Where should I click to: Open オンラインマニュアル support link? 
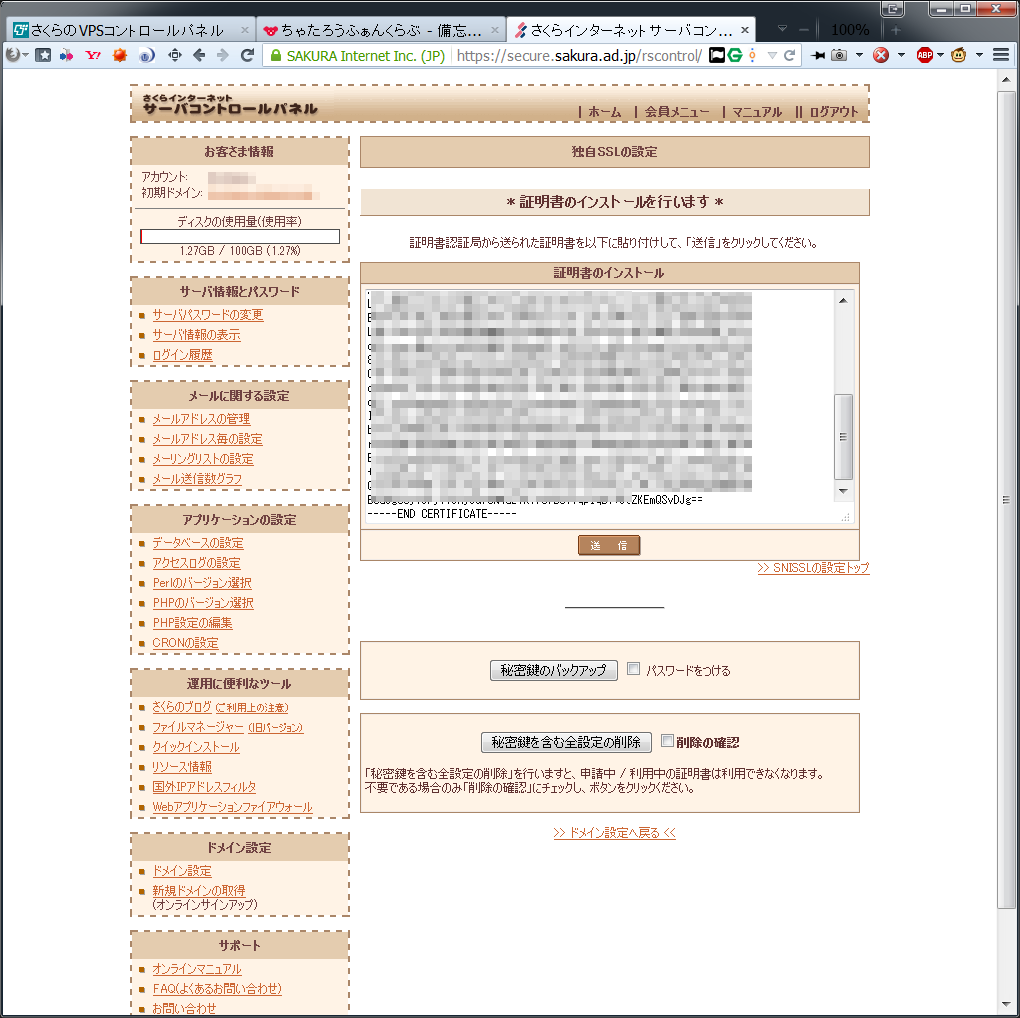[x=196, y=969]
